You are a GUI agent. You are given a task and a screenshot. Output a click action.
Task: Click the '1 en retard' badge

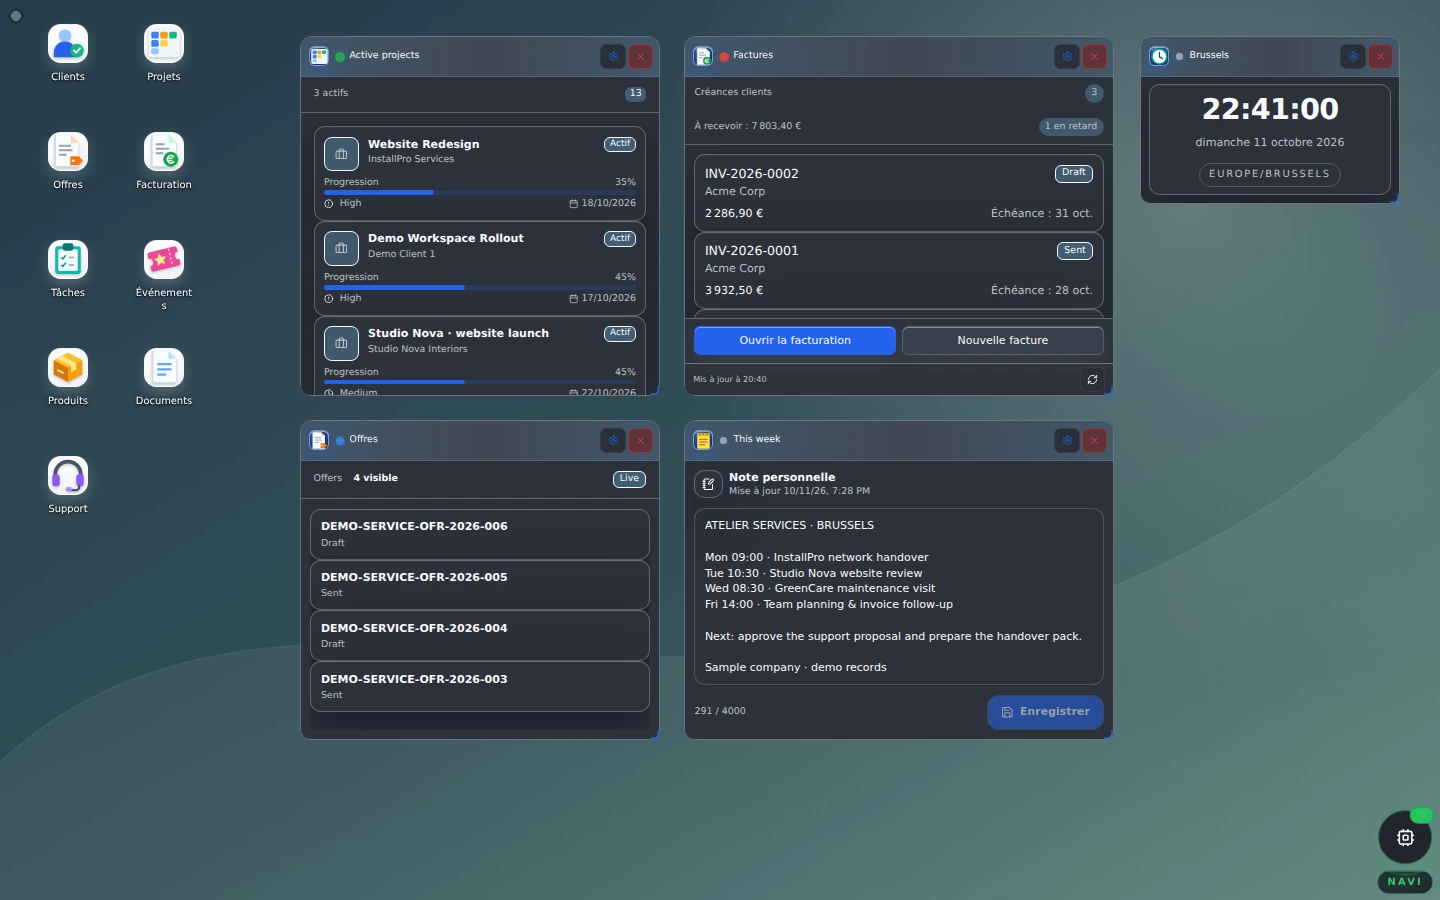click(1071, 127)
